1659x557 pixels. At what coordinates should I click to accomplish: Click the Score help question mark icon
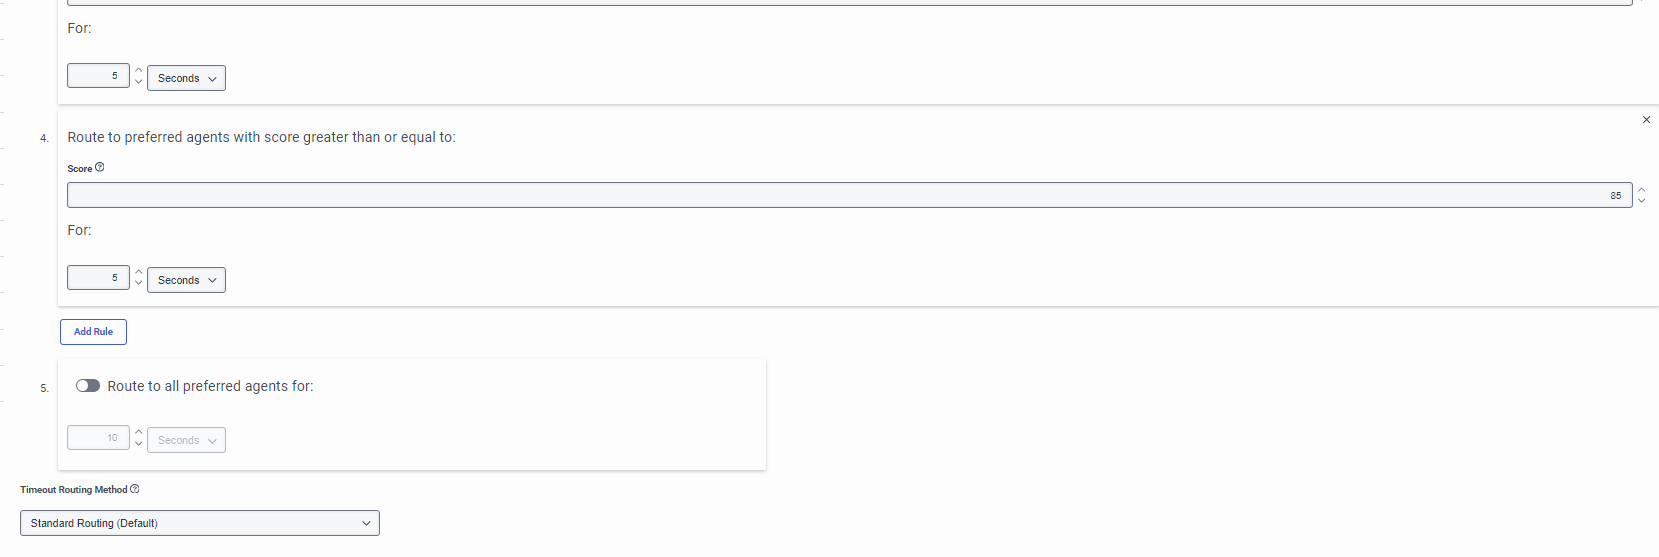coord(100,168)
